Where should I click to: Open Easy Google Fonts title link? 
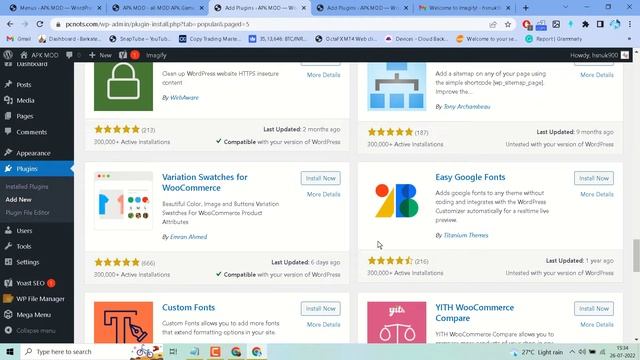point(470,177)
